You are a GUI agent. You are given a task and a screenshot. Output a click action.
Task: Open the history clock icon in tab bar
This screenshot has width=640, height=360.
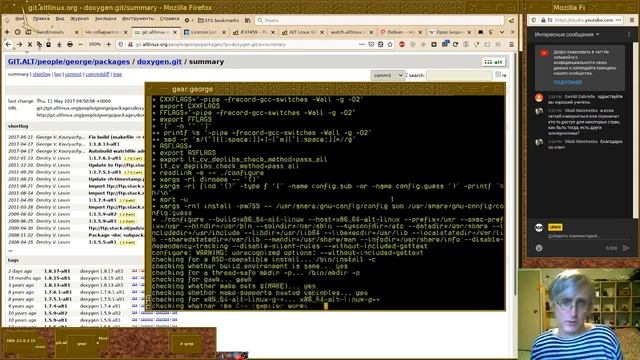tap(18, 32)
